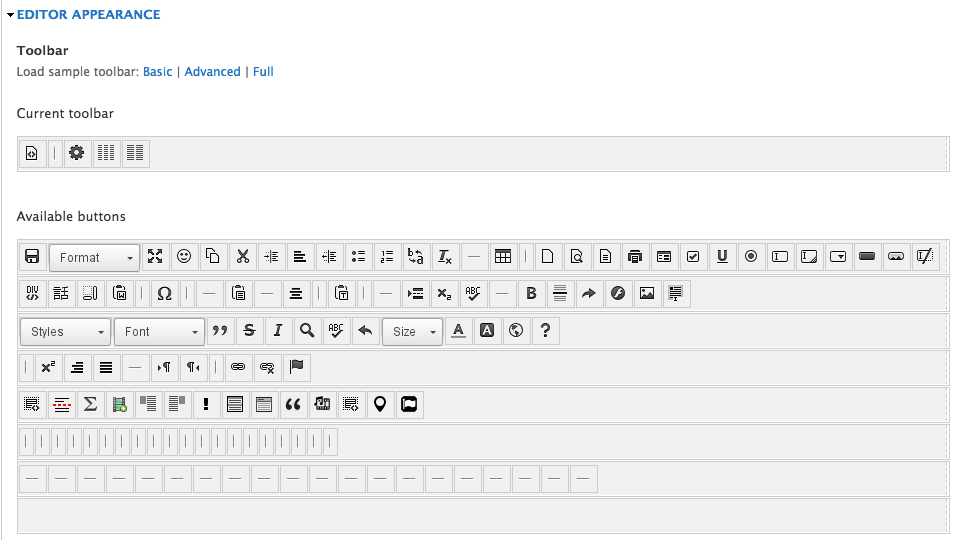The width and height of the screenshot is (966, 540).
Task: Click the Smiley emoticon icon
Action: point(184,257)
